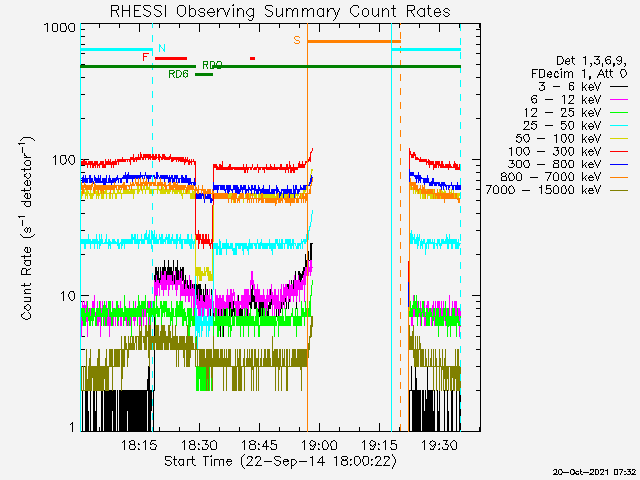The height and width of the screenshot is (480, 640).
Task: Click the '1000' y-axis tick label
Action: tap(60, 28)
